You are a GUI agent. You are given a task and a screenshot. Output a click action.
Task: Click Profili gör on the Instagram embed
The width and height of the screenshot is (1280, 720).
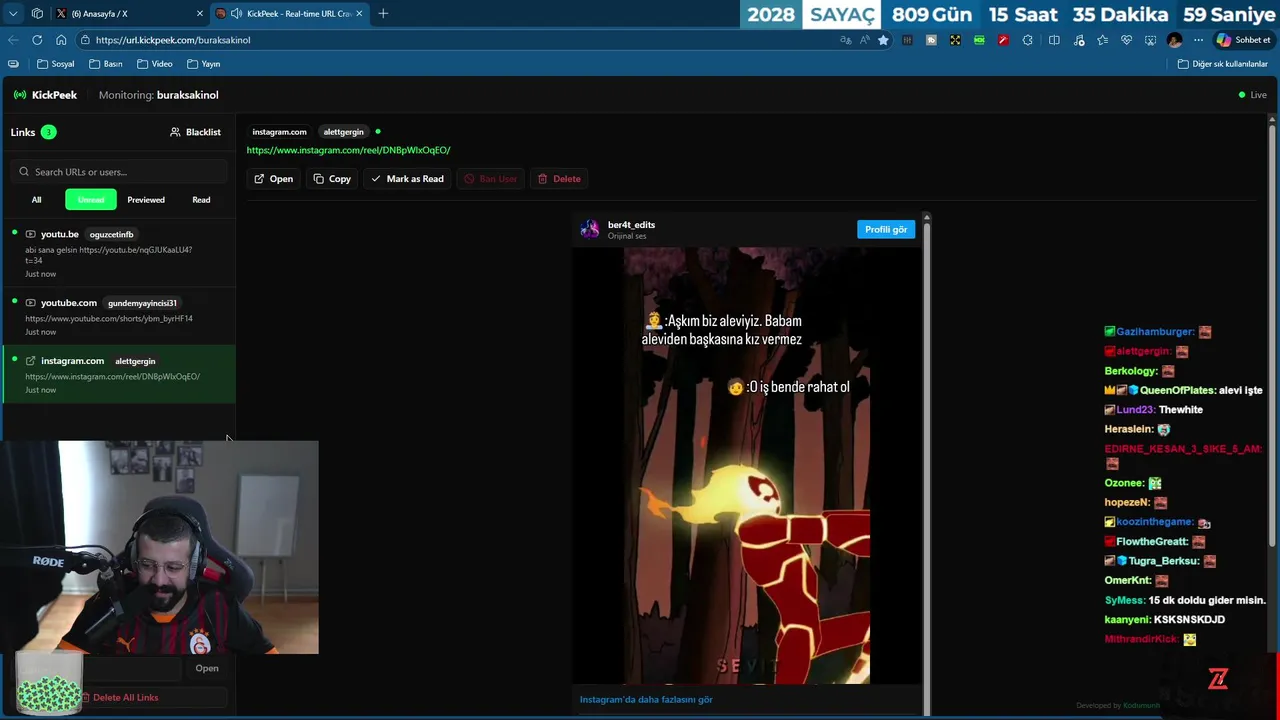click(x=886, y=229)
